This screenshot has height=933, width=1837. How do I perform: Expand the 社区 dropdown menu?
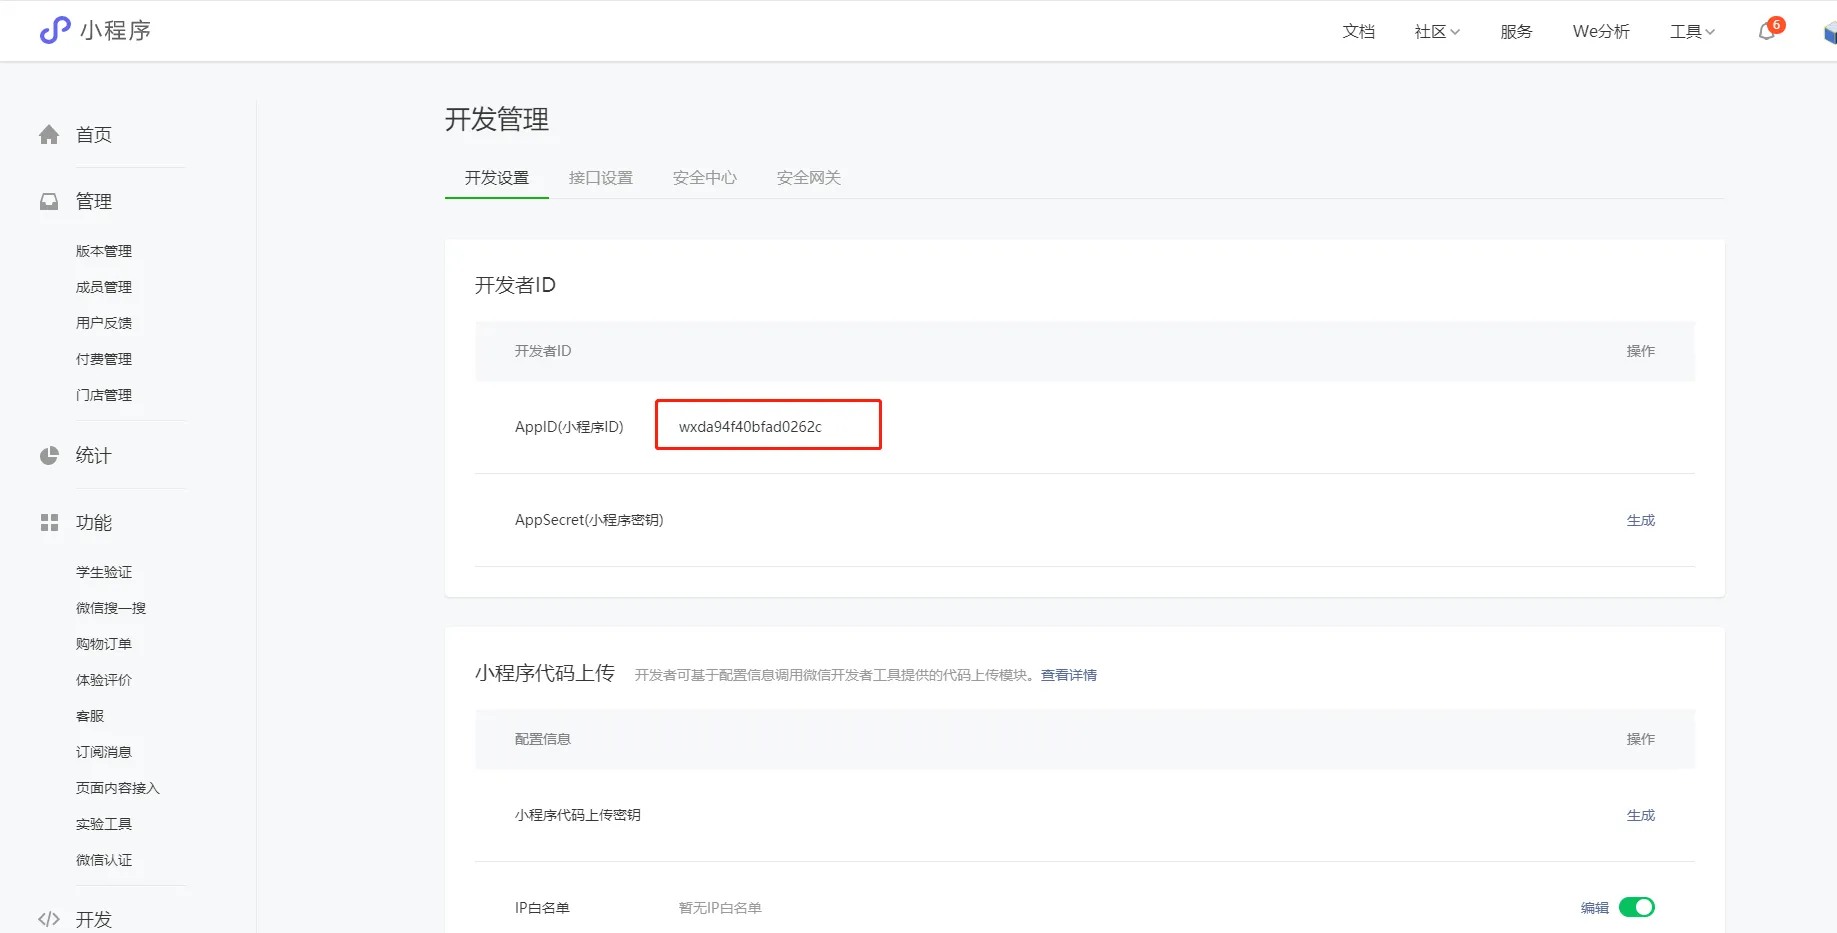click(1436, 32)
